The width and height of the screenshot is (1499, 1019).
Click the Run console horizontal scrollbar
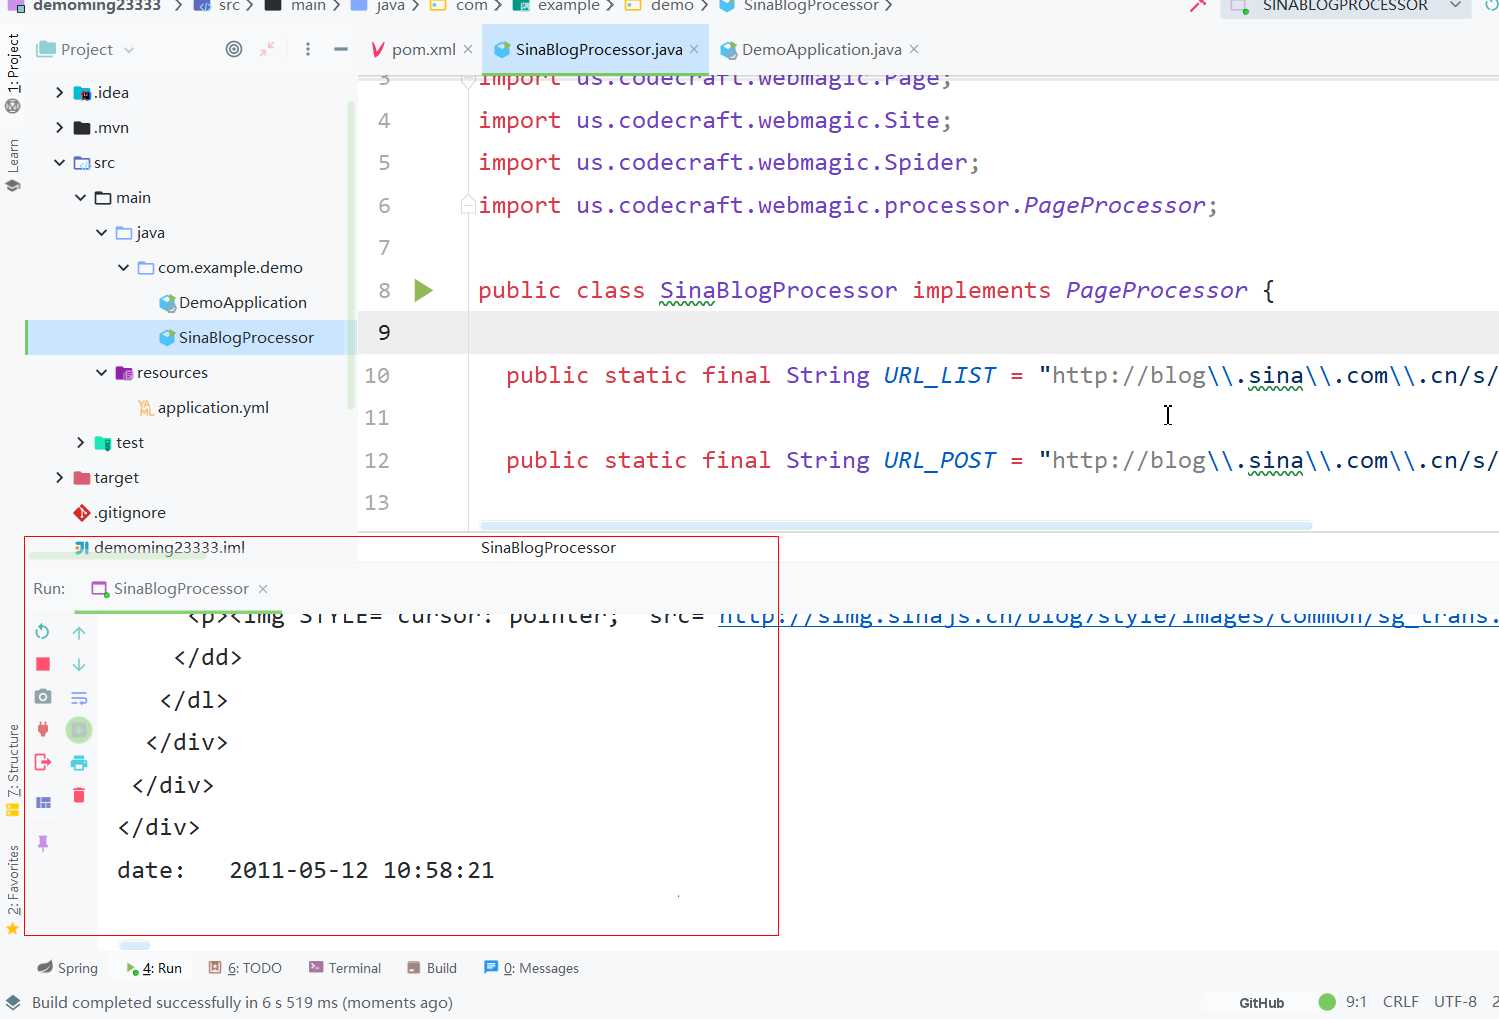coord(135,945)
